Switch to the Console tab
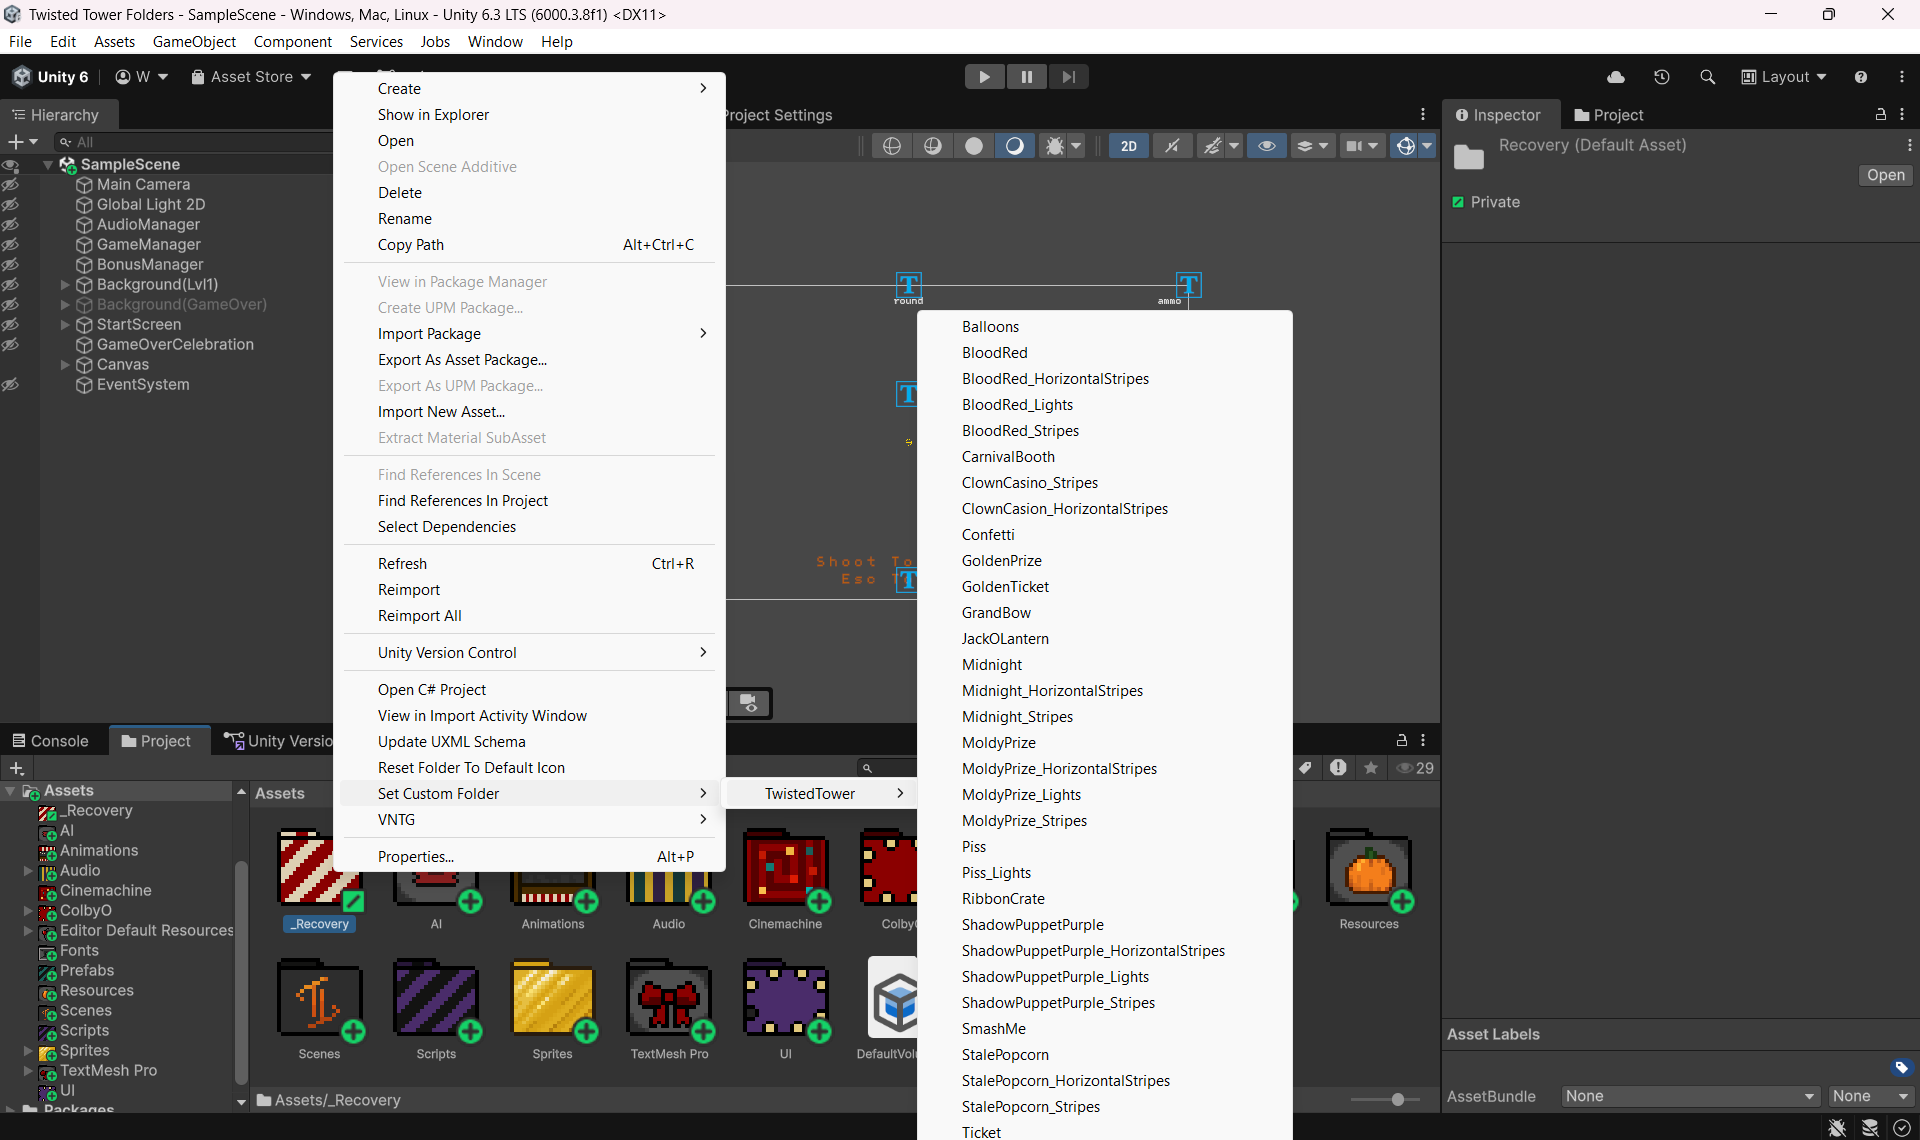Viewport: 1920px width, 1140px height. pyautogui.click(x=51, y=741)
